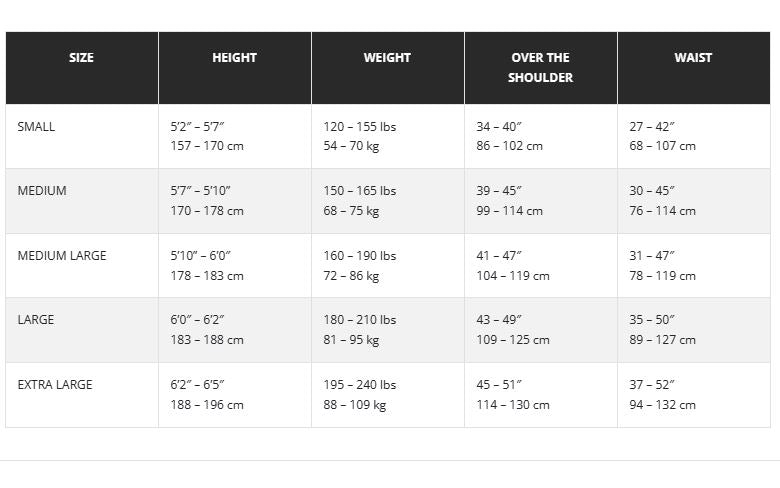Click the WAIST column header
This screenshot has height=488, width=780.
pos(693,58)
